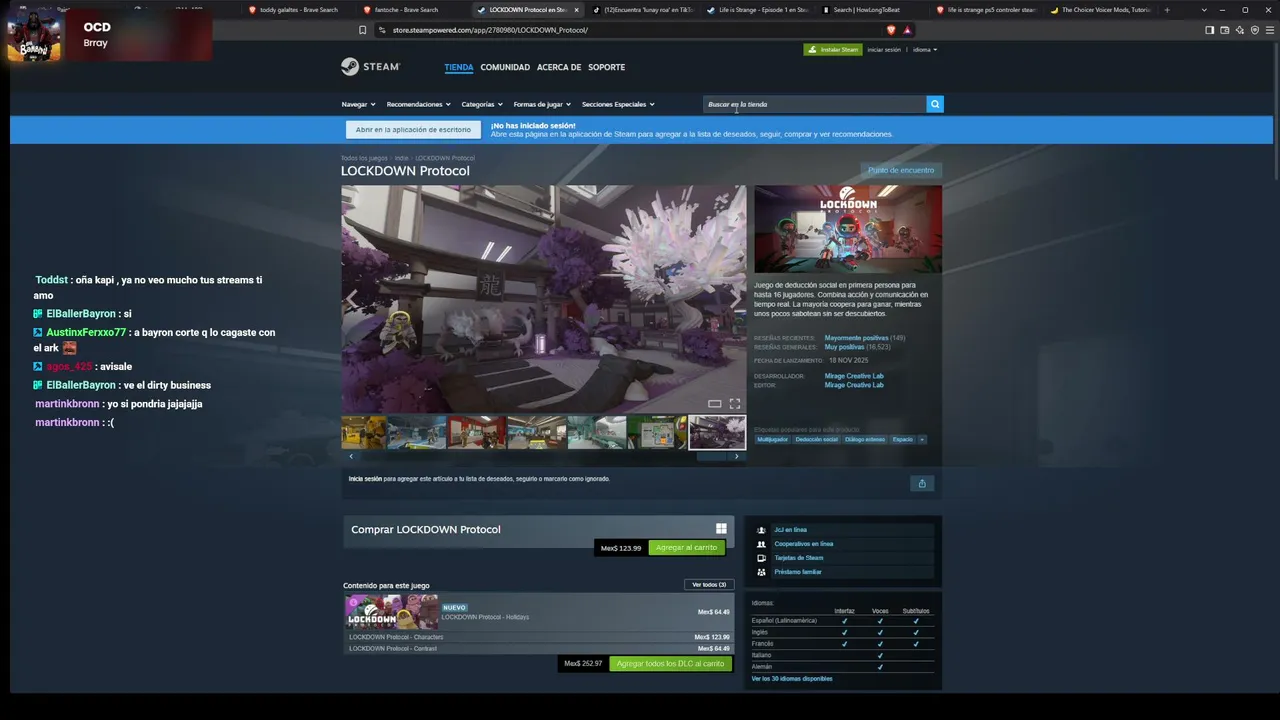Select the map screenshot thumbnail
This screenshot has height=720, width=1280.
pos(657,432)
